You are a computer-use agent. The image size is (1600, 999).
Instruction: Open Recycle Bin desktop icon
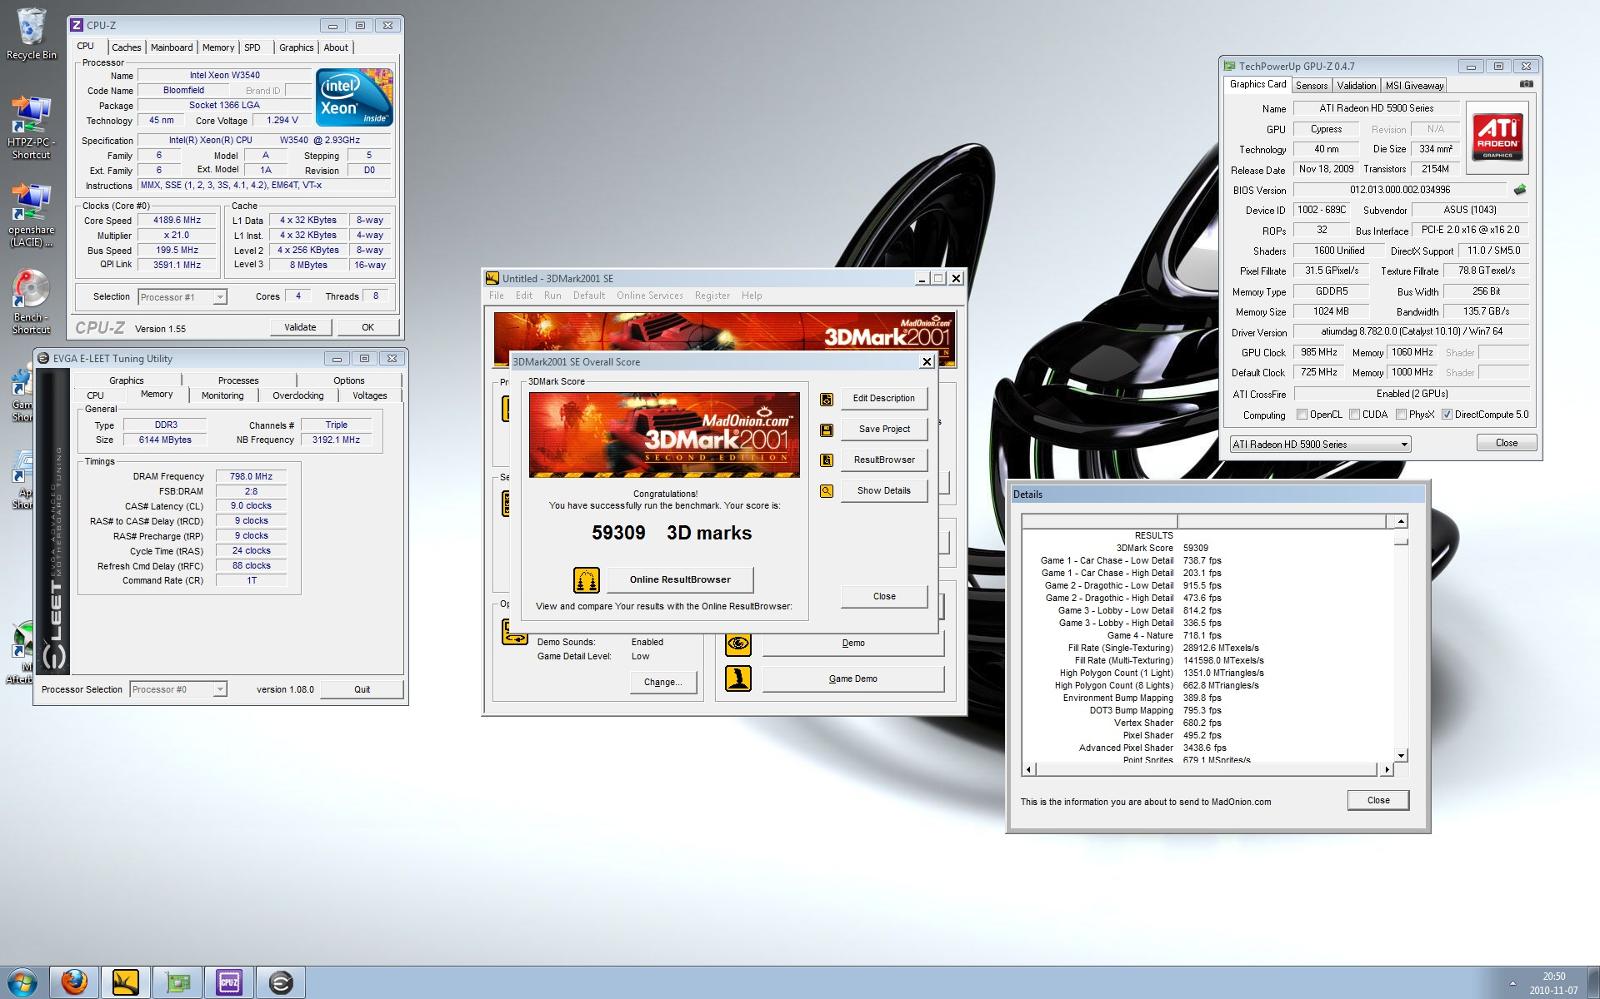pyautogui.click(x=31, y=33)
